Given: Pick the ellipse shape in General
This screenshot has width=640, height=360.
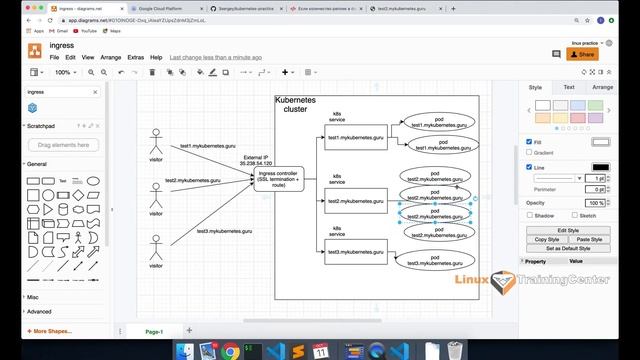Looking at the screenshot, I should coord(93,181).
